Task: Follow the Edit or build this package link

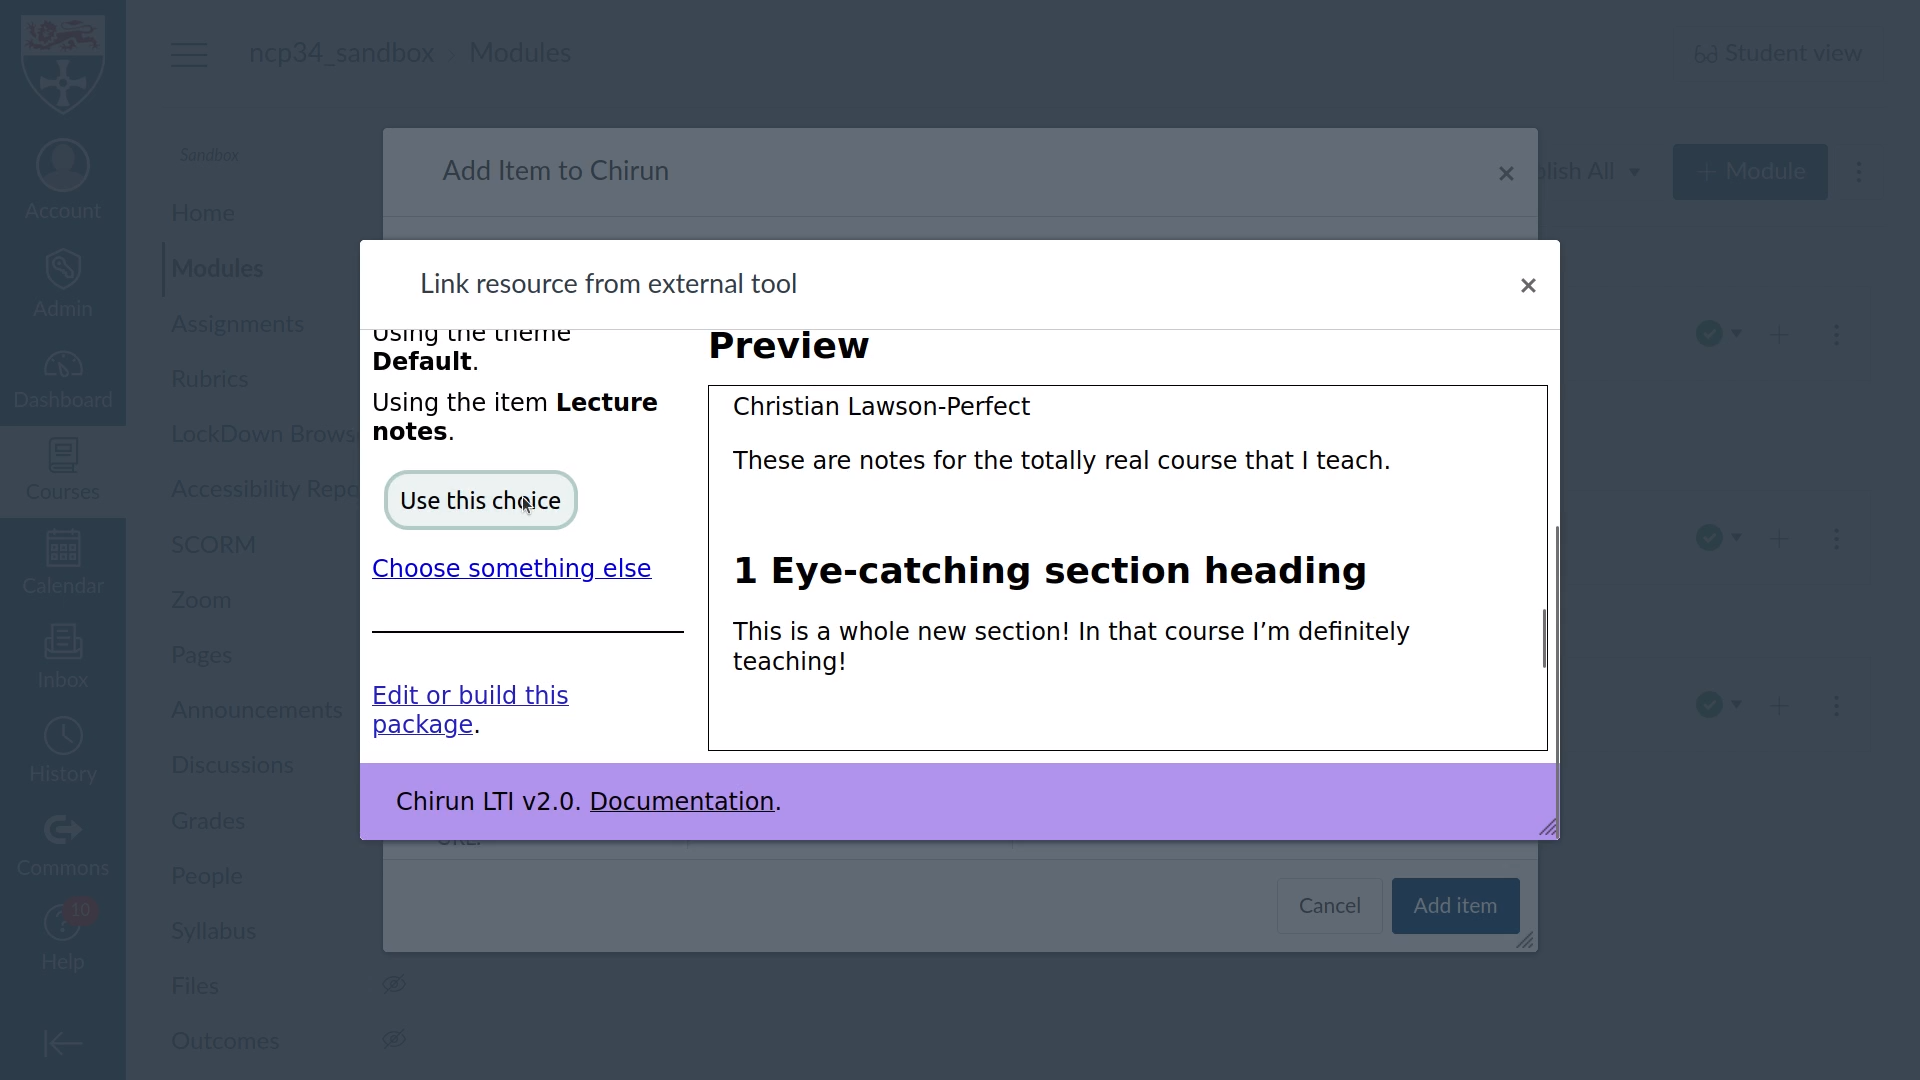Action: click(470, 710)
